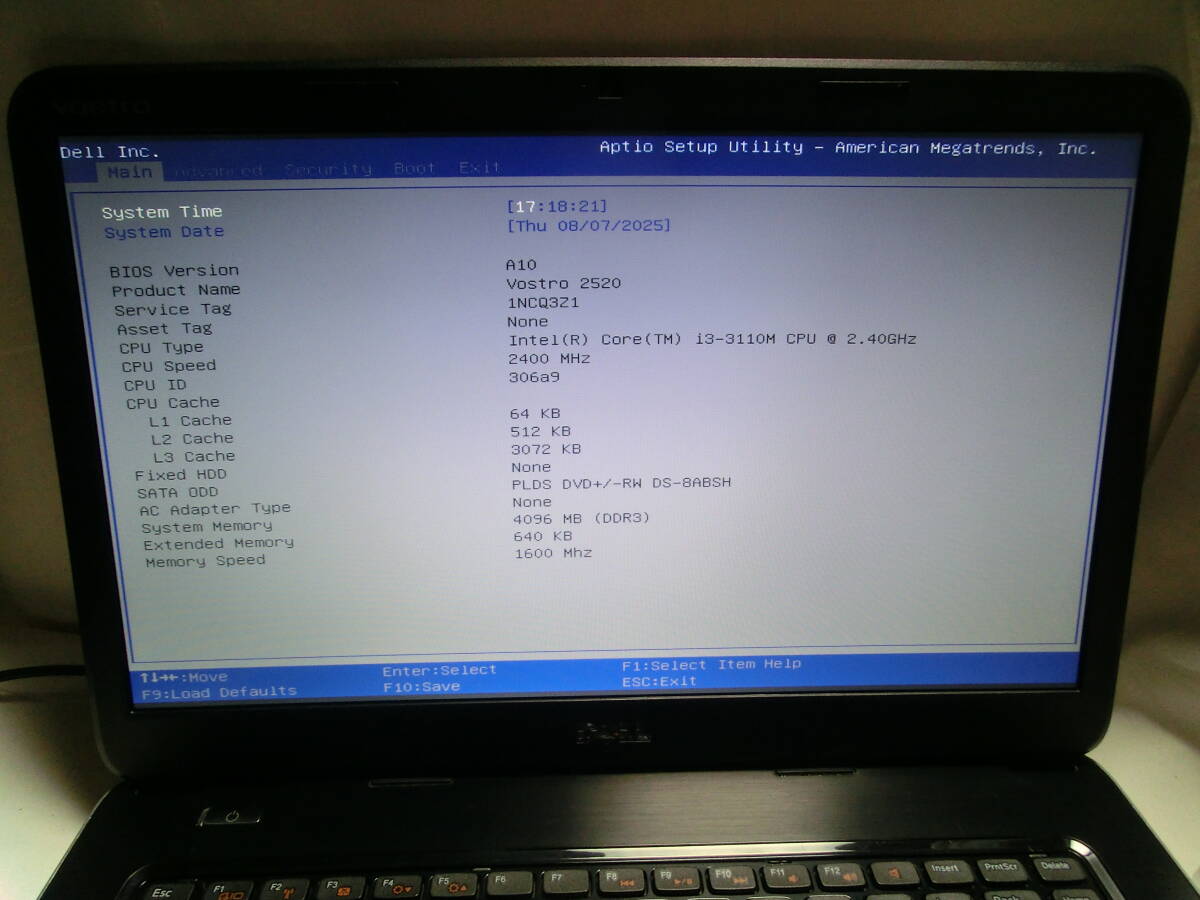Screen dimensions: 1200x900
Task: Select the PLDS DVD+/-RW DS-8ABSH drive text
Action: click(621, 483)
